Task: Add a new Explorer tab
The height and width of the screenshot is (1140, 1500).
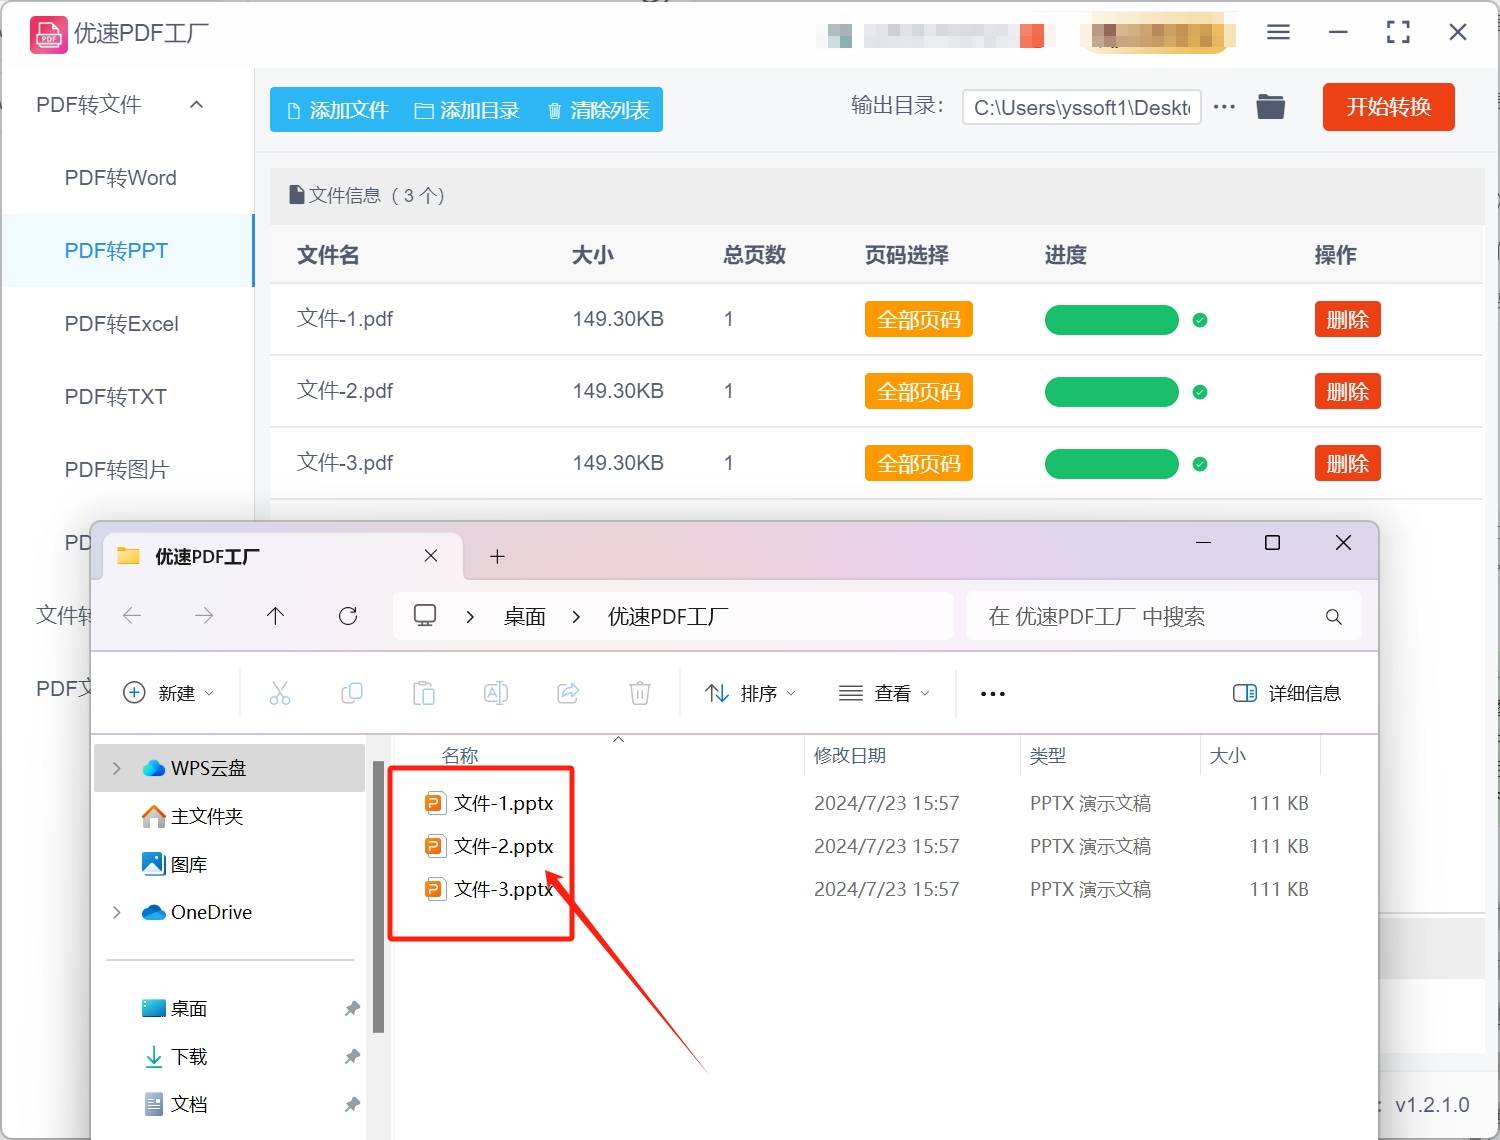Action: pos(497,556)
